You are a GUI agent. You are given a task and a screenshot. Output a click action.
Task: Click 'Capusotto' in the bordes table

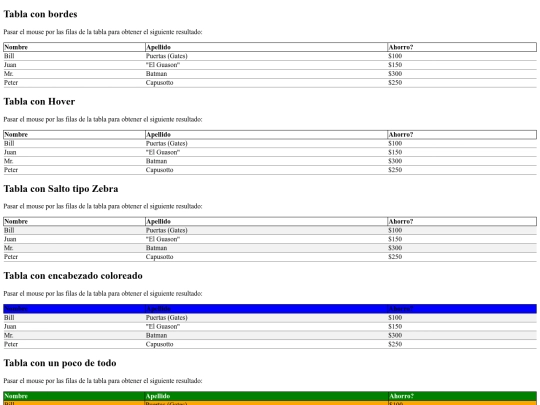[x=159, y=83]
